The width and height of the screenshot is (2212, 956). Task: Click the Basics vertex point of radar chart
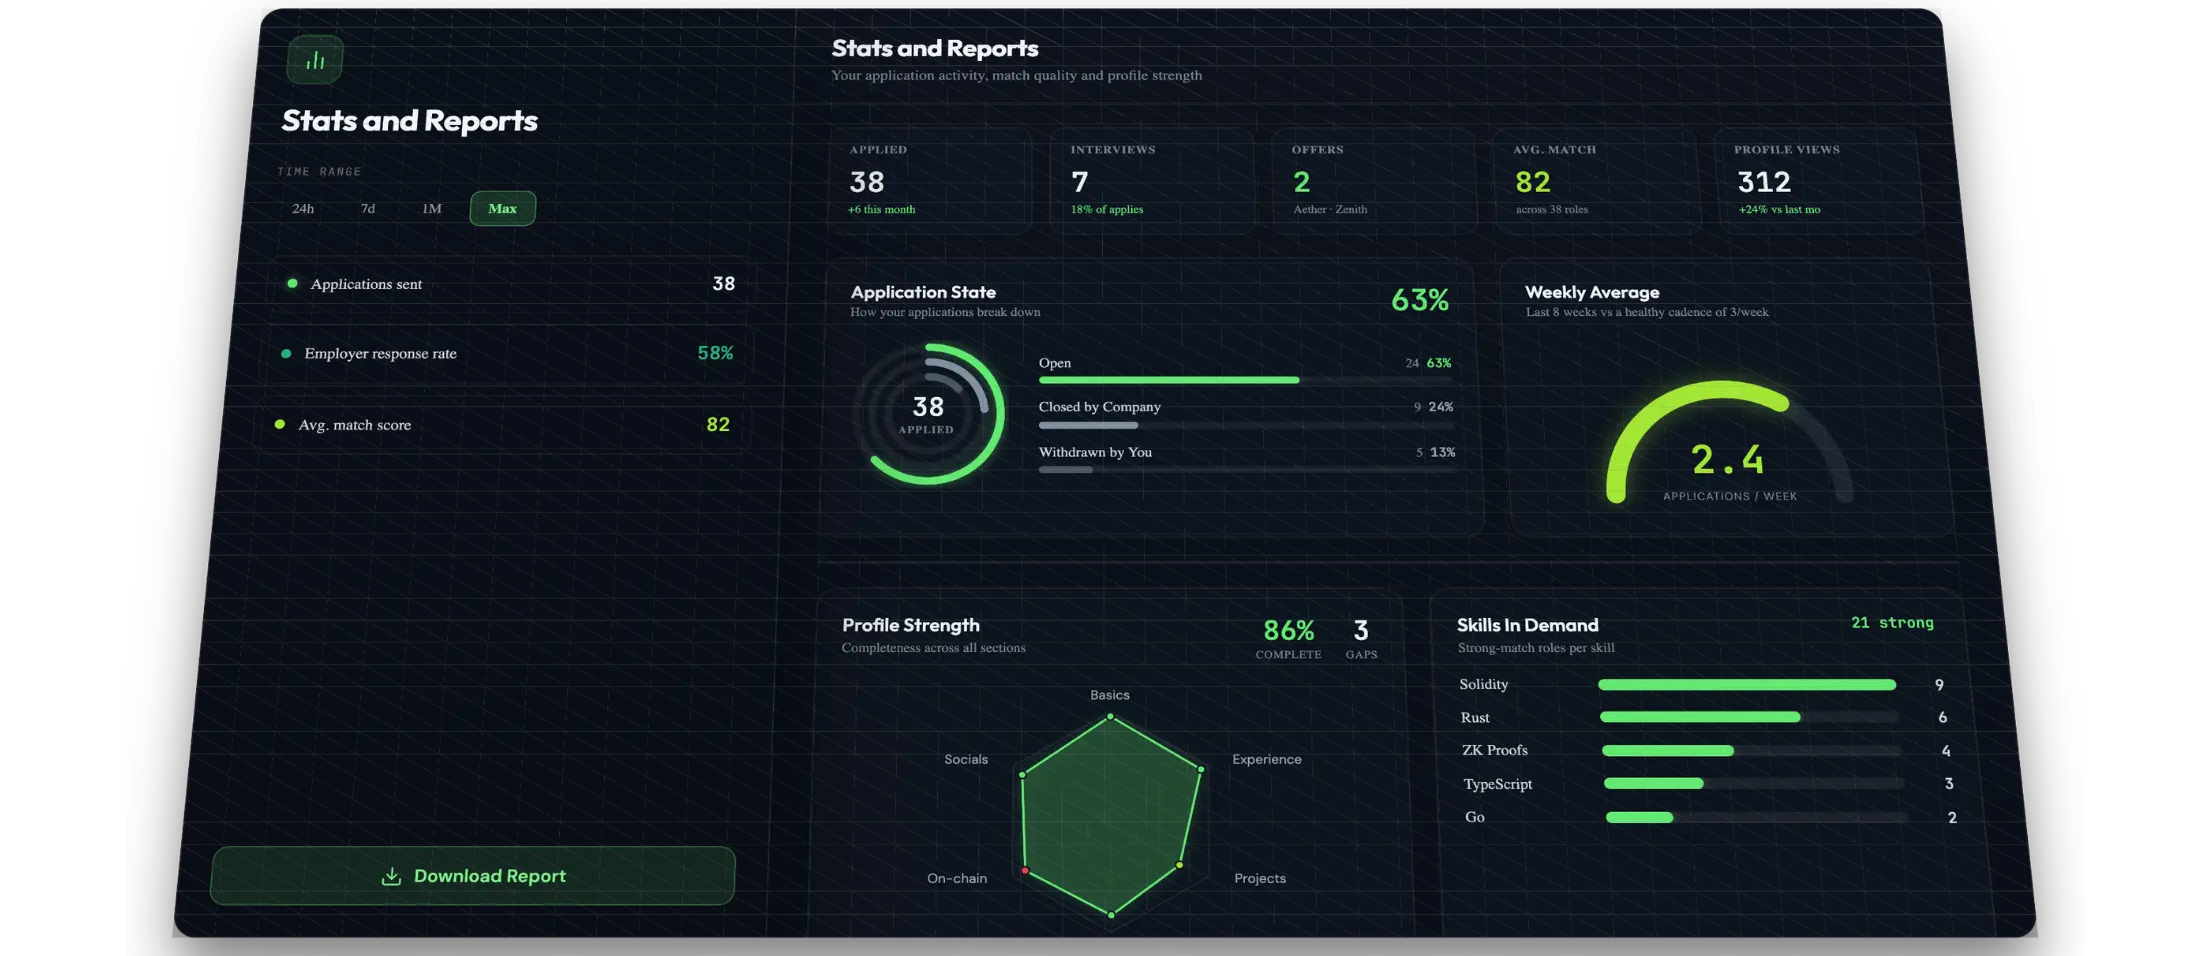pyautogui.click(x=1110, y=717)
